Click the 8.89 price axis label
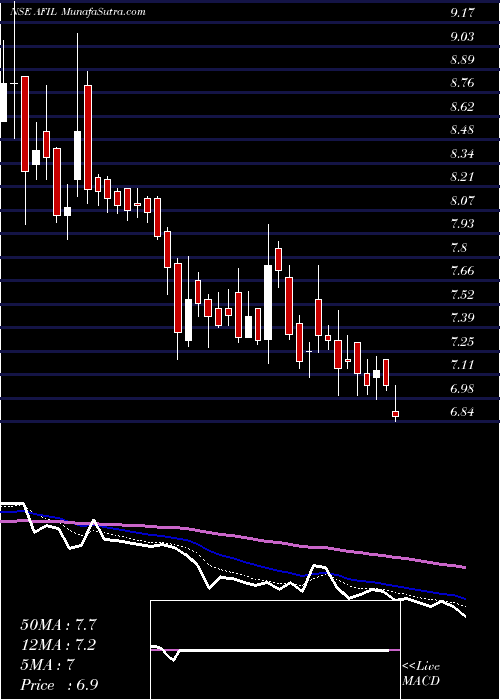This screenshot has width=500, height=700. coord(462,60)
